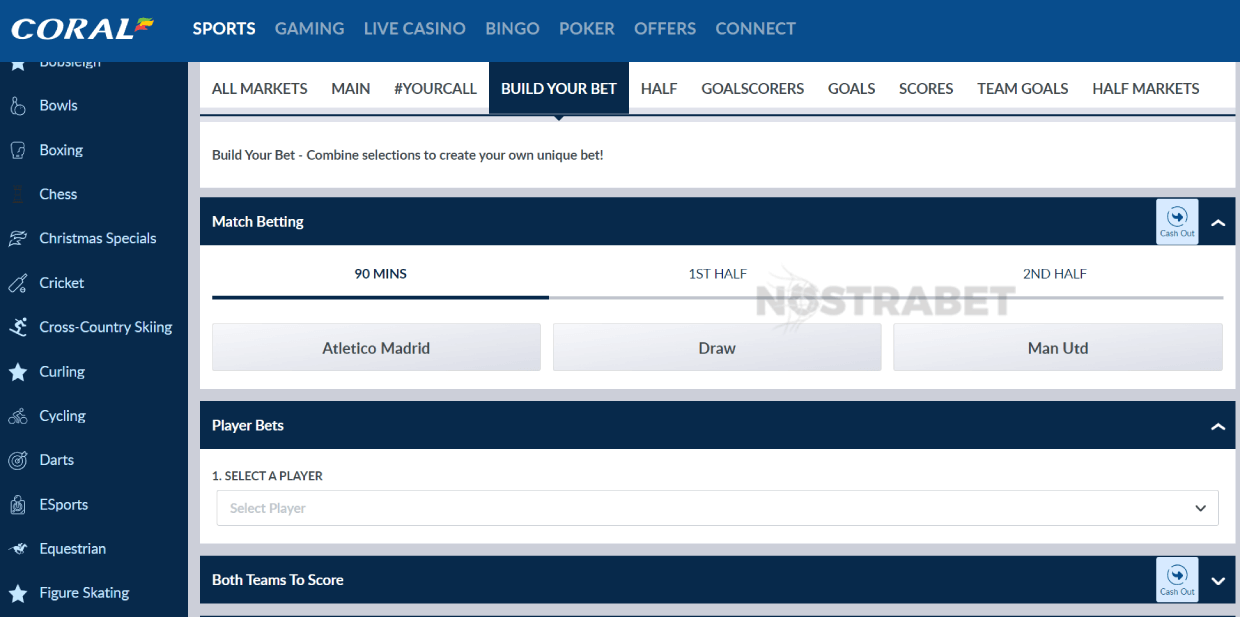The image size is (1240, 617).
Task: Pick Atletico Madrid to win
Action: (x=376, y=348)
